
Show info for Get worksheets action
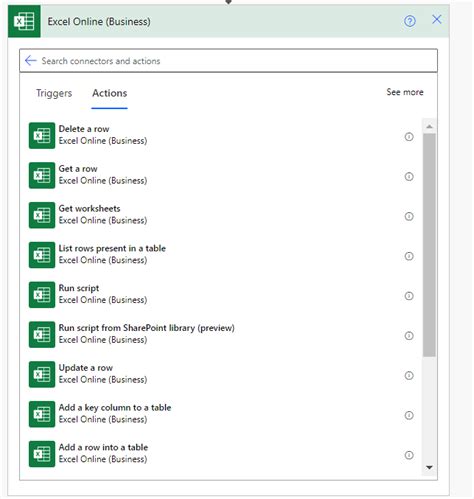point(409,216)
